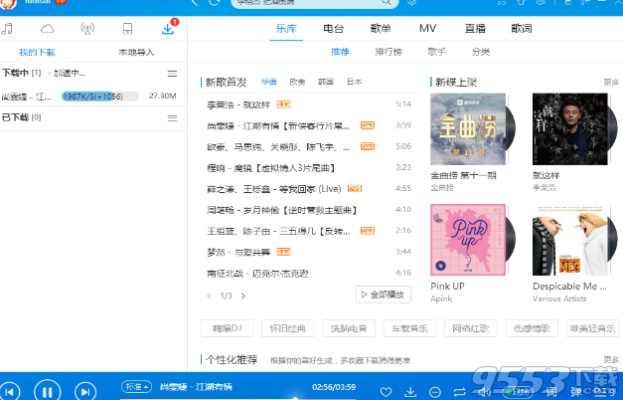Favorite the current song with heart icon
Viewport: 623px width, 400px height.
[386, 390]
